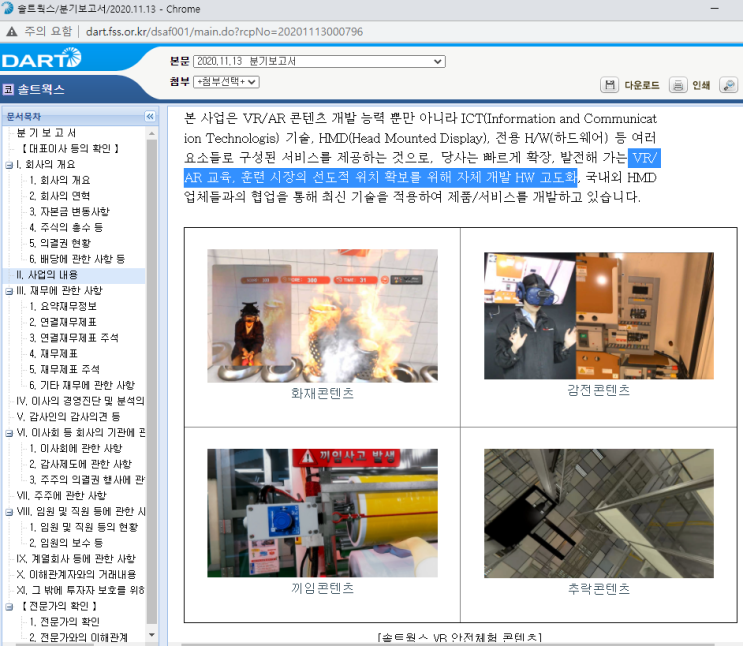Open 5. 재무제표 주석 section
The height and width of the screenshot is (646, 743).
(x=64, y=369)
